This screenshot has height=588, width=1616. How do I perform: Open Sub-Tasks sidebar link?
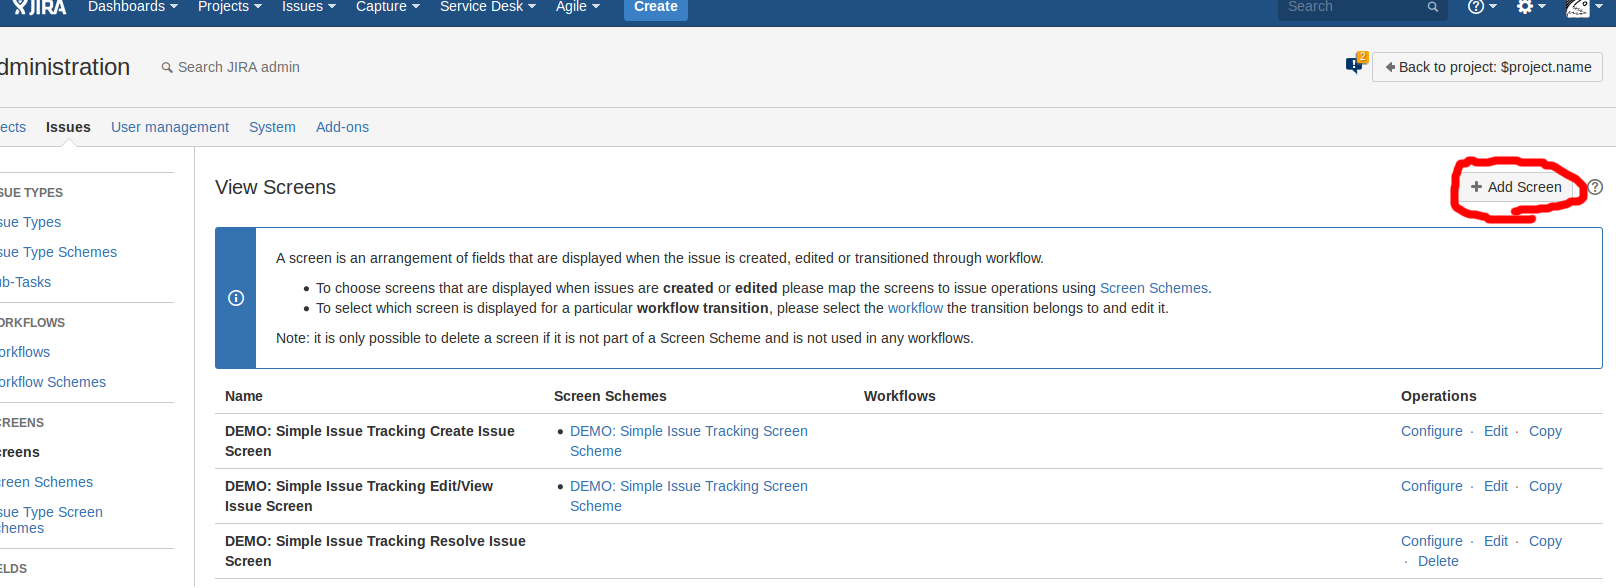[25, 282]
